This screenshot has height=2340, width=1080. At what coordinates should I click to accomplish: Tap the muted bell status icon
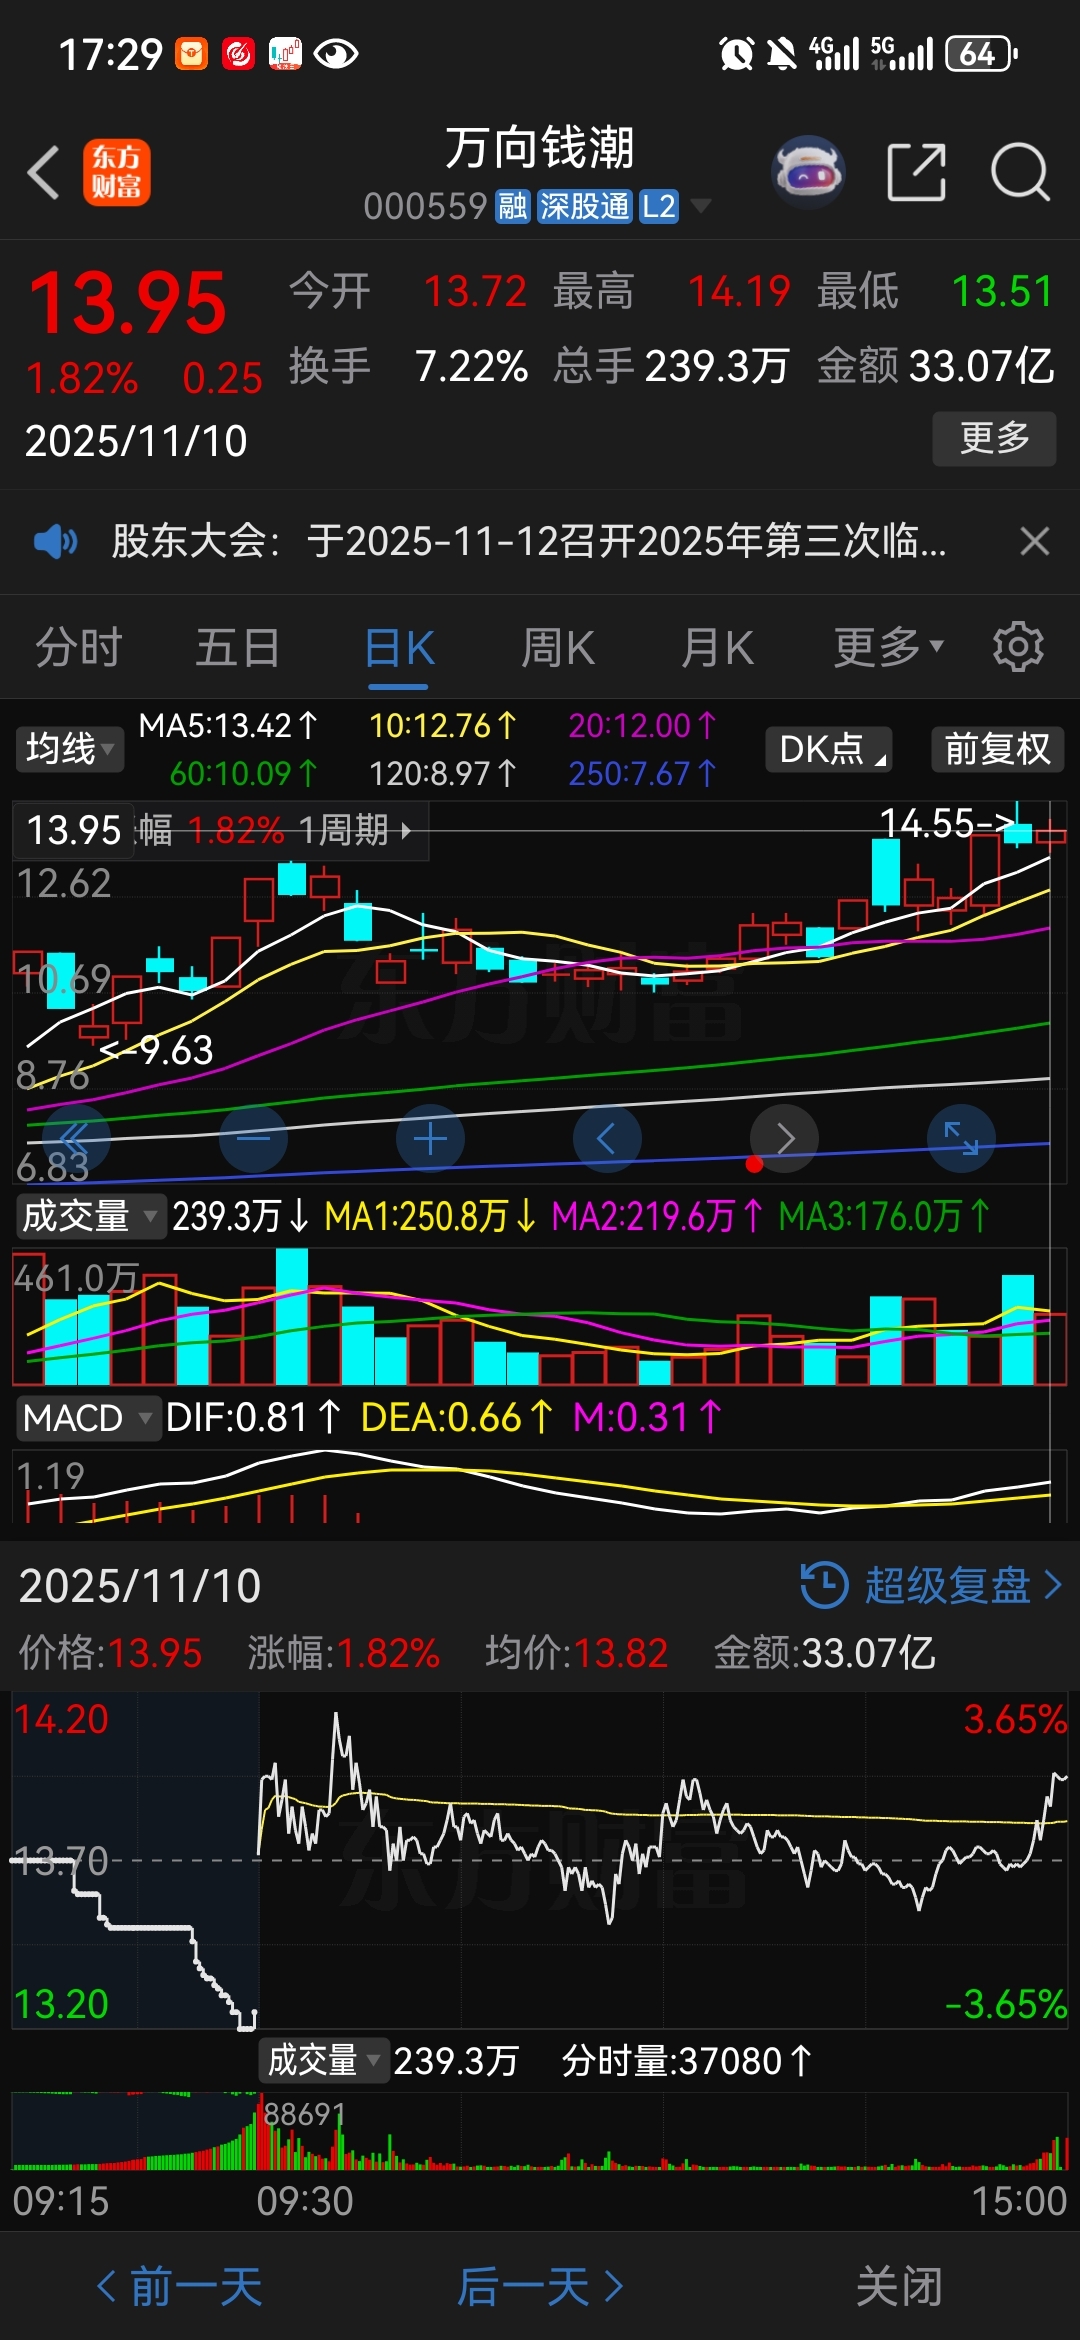point(781,53)
